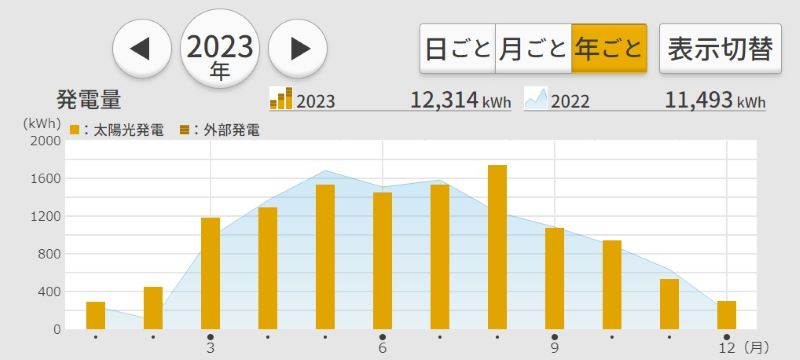Click the 12,314 kWh total for 2023

click(x=460, y=100)
